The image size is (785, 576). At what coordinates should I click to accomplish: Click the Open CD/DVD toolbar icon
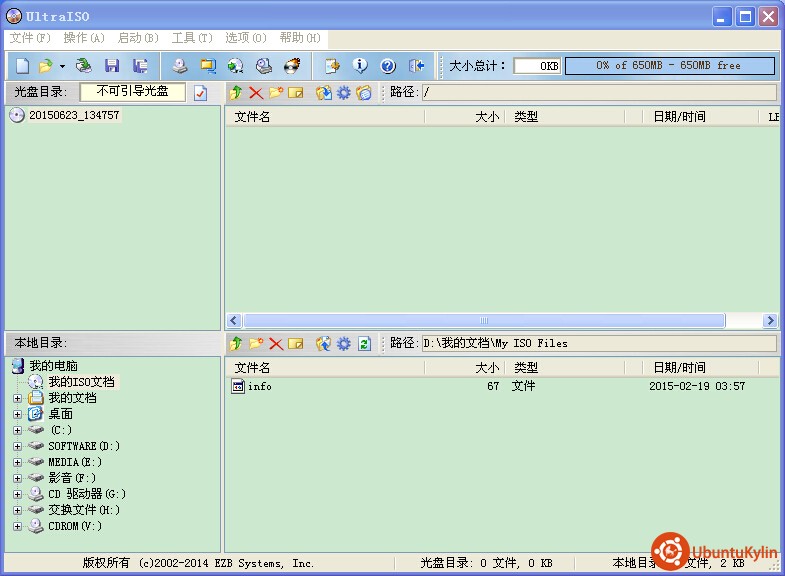tap(84, 66)
